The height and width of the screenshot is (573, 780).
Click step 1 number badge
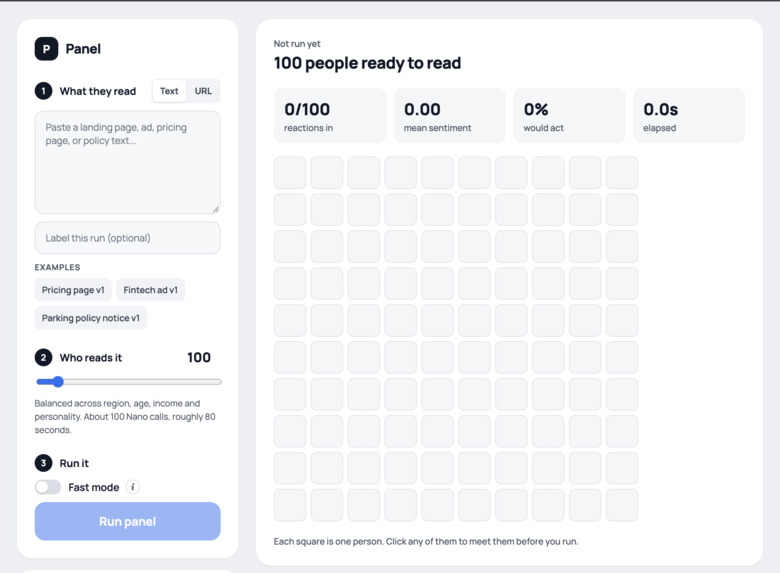(43, 91)
